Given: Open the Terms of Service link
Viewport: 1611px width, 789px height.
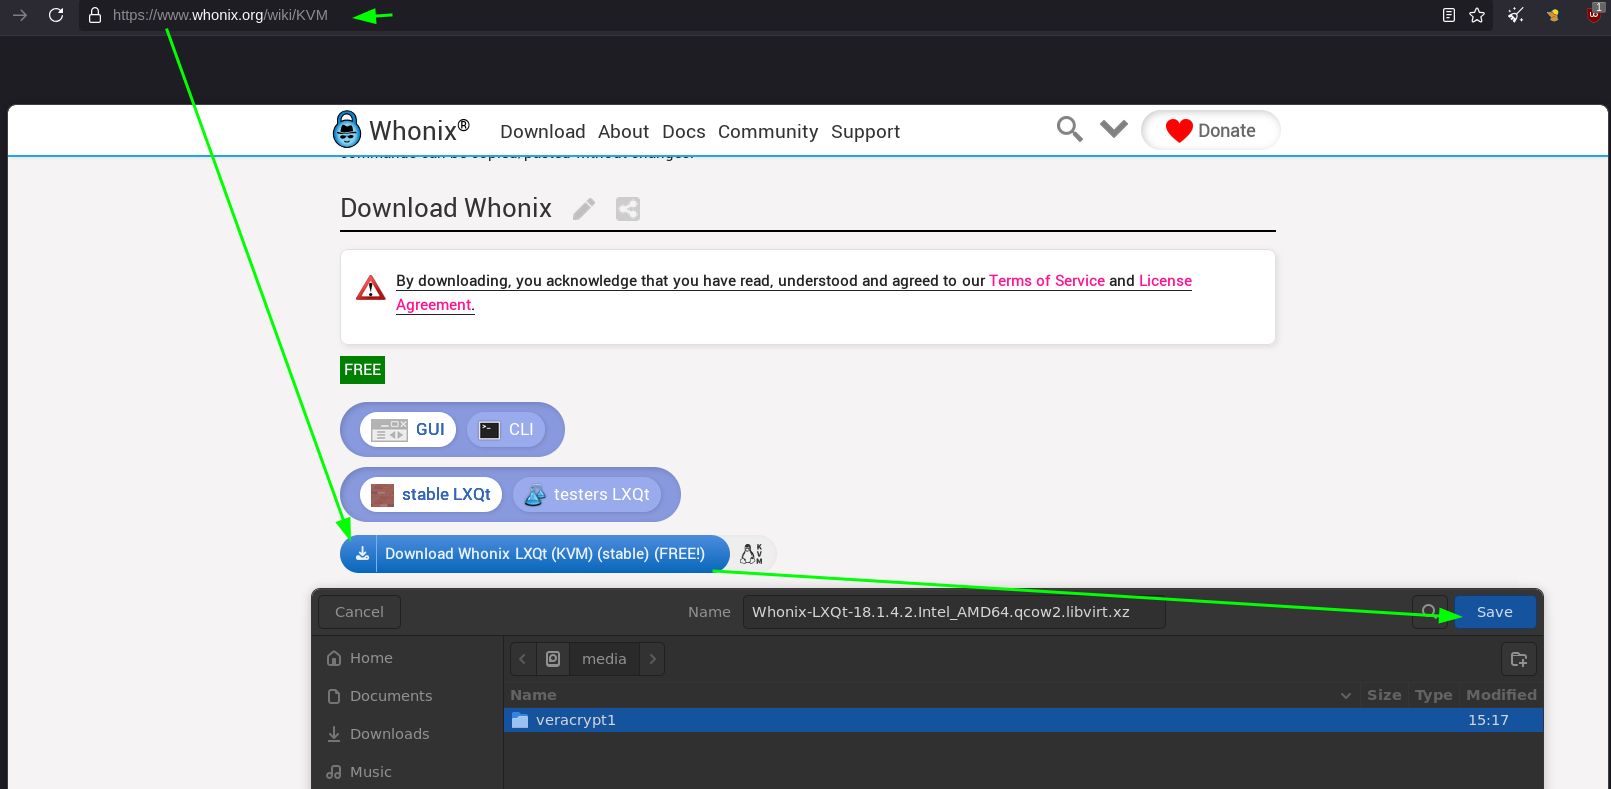Looking at the screenshot, I should coord(1046,281).
